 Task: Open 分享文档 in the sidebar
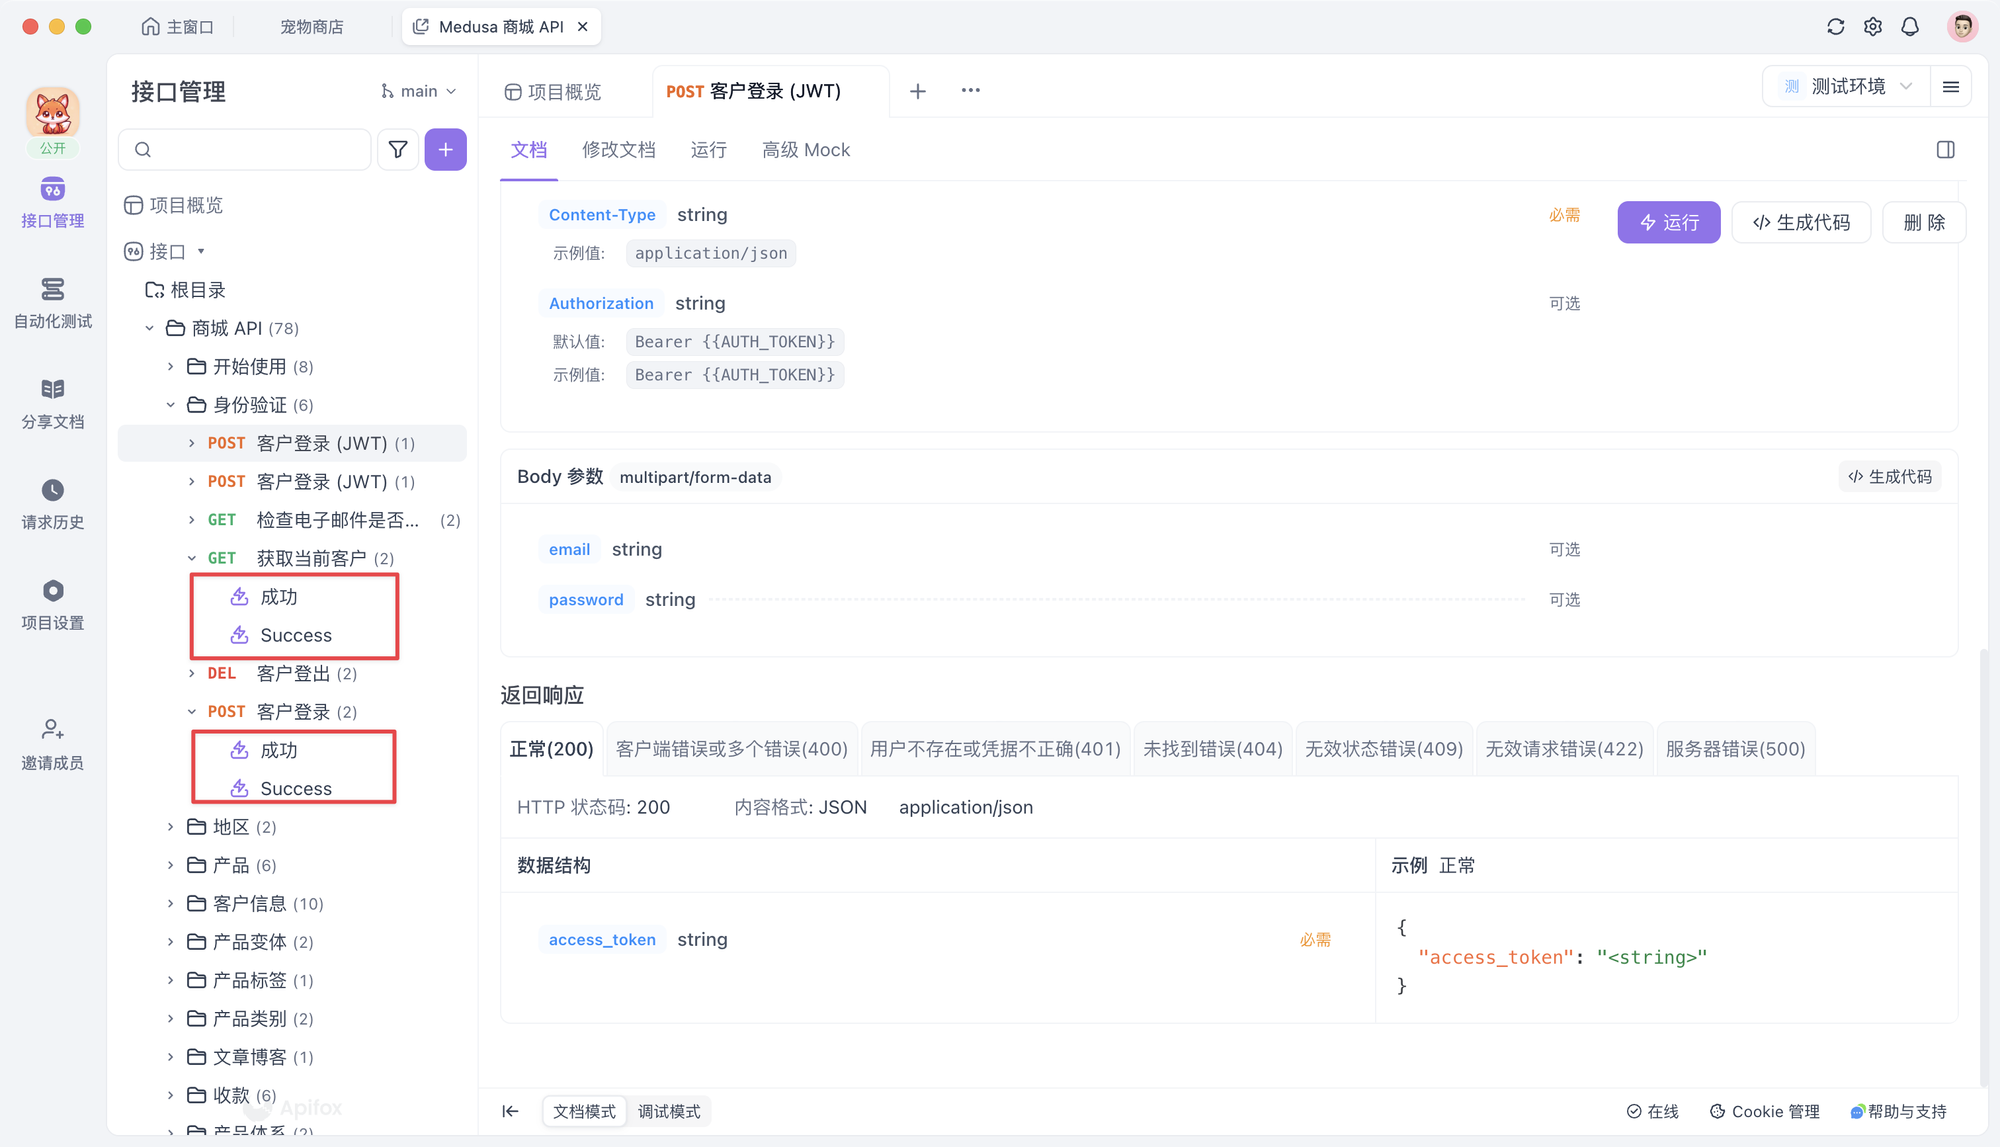point(53,404)
